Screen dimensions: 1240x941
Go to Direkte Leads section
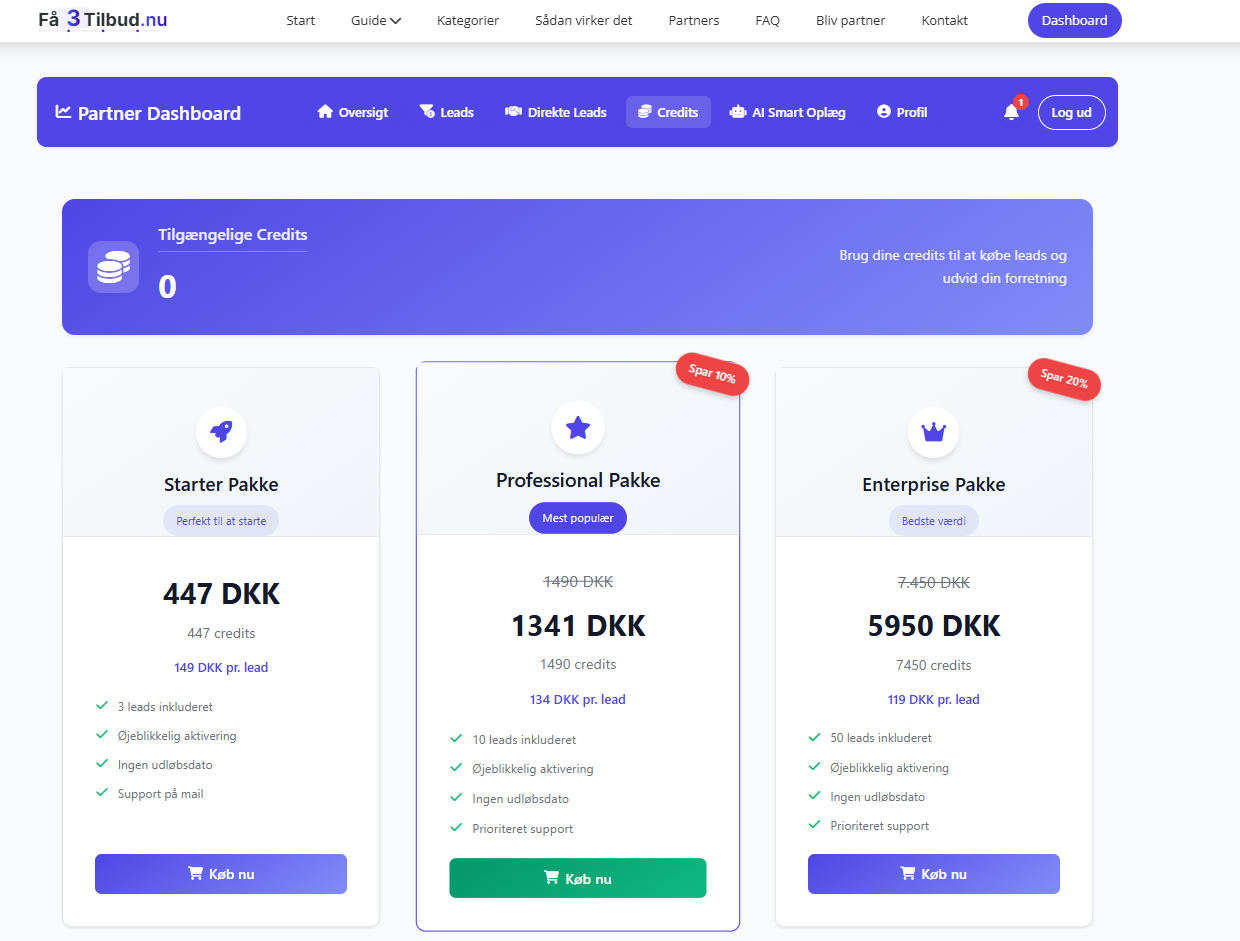(x=556, y=112)
